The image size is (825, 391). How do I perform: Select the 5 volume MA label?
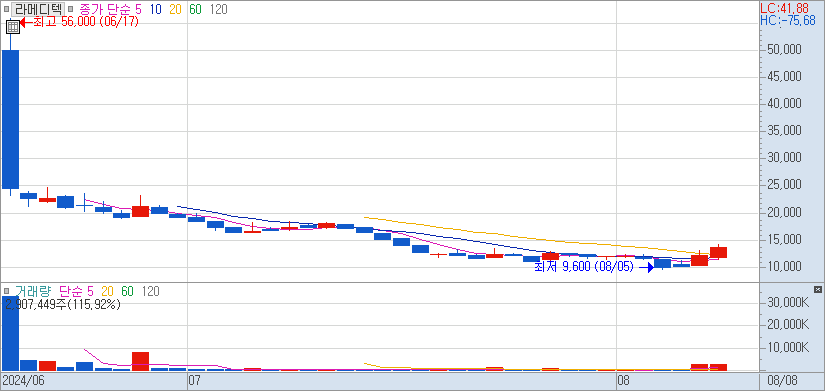[x=90, y=291]
